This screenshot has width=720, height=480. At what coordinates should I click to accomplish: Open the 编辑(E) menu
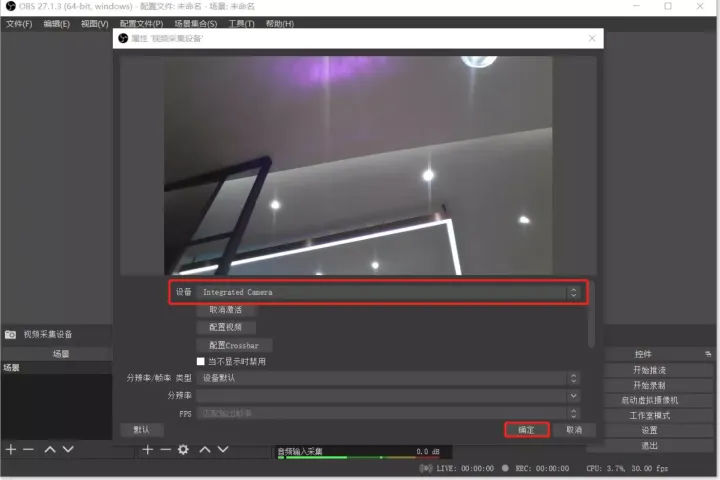pyautogui.click(x=56, y=24)
